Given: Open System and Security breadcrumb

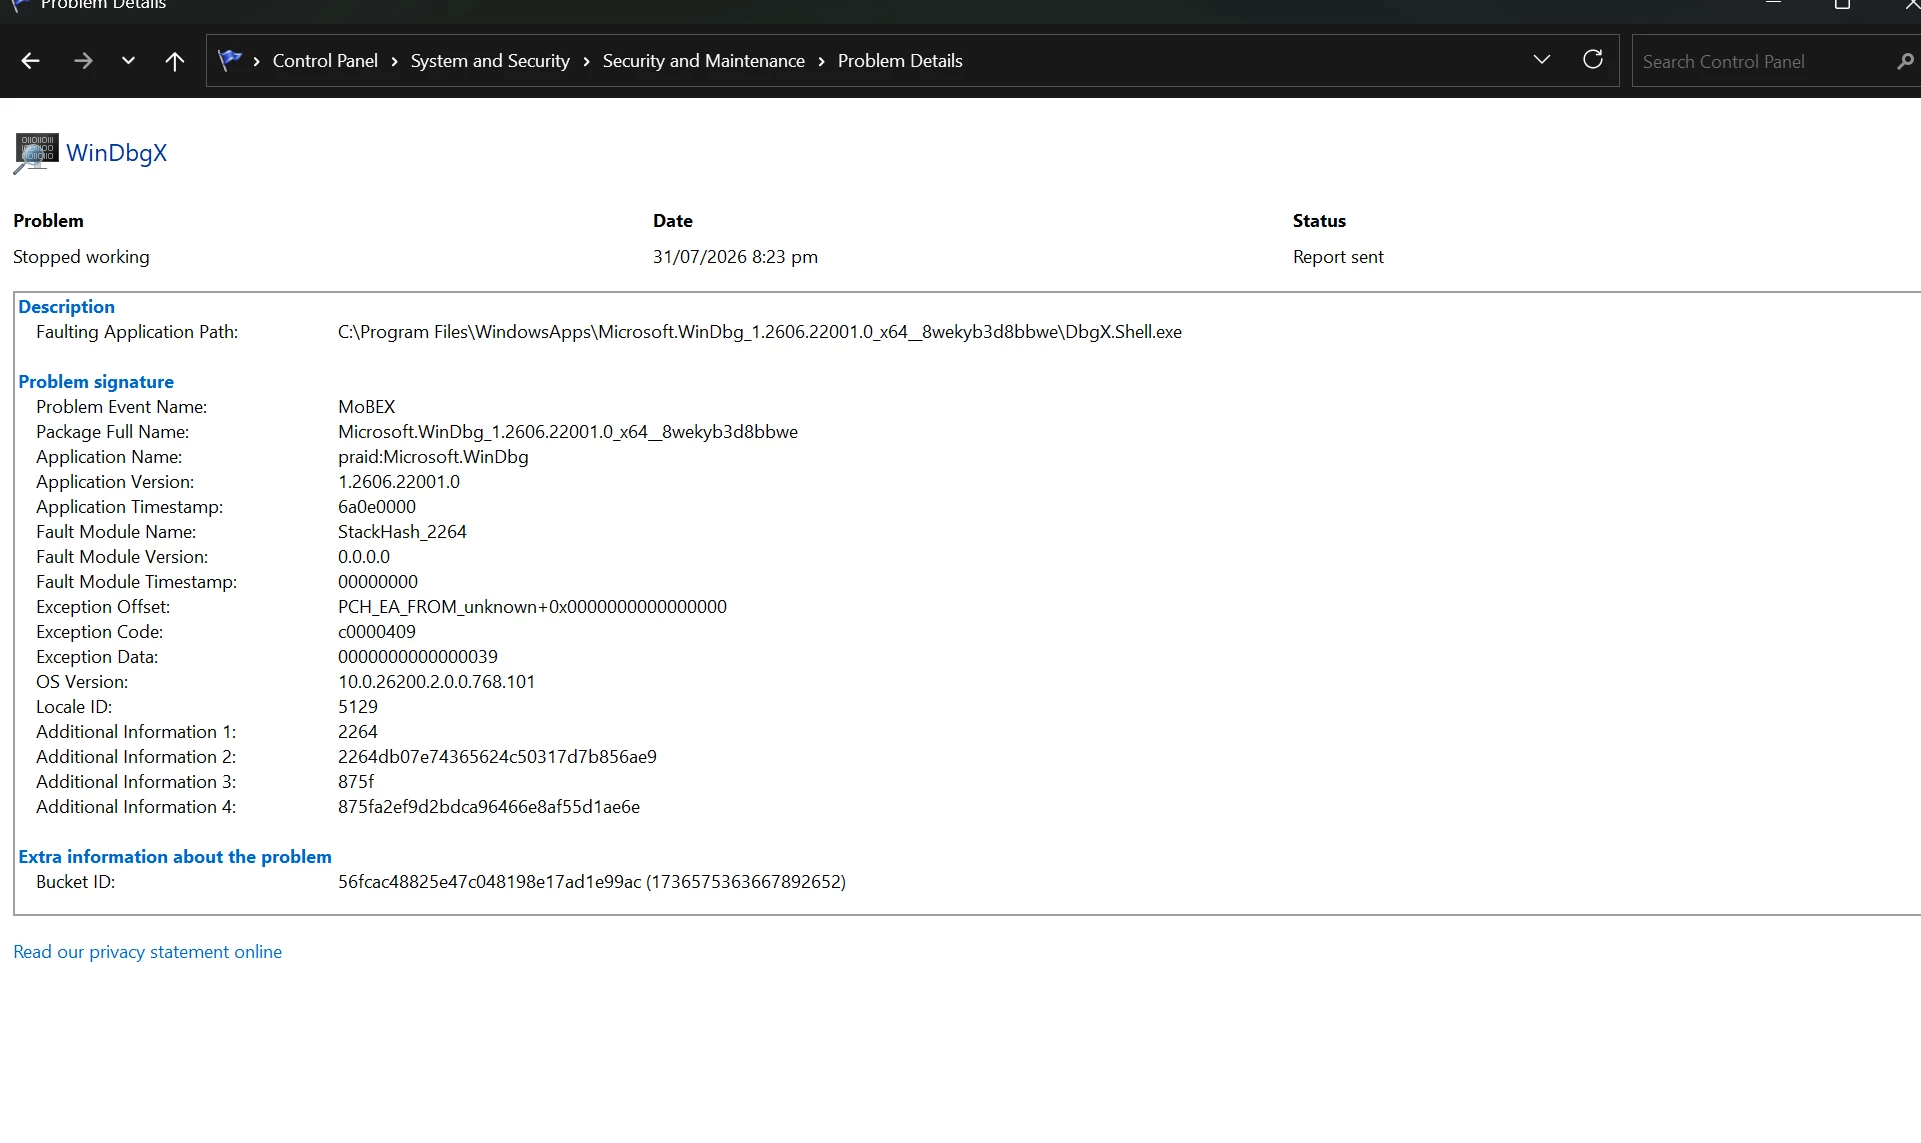Looking at the screenshot, I should pyautogui.click(x=490, y=61).
